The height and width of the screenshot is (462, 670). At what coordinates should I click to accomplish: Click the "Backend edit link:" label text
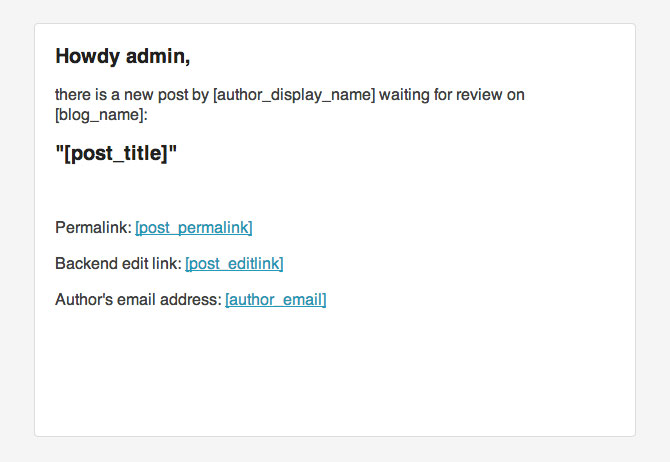[x=119, y=263]
